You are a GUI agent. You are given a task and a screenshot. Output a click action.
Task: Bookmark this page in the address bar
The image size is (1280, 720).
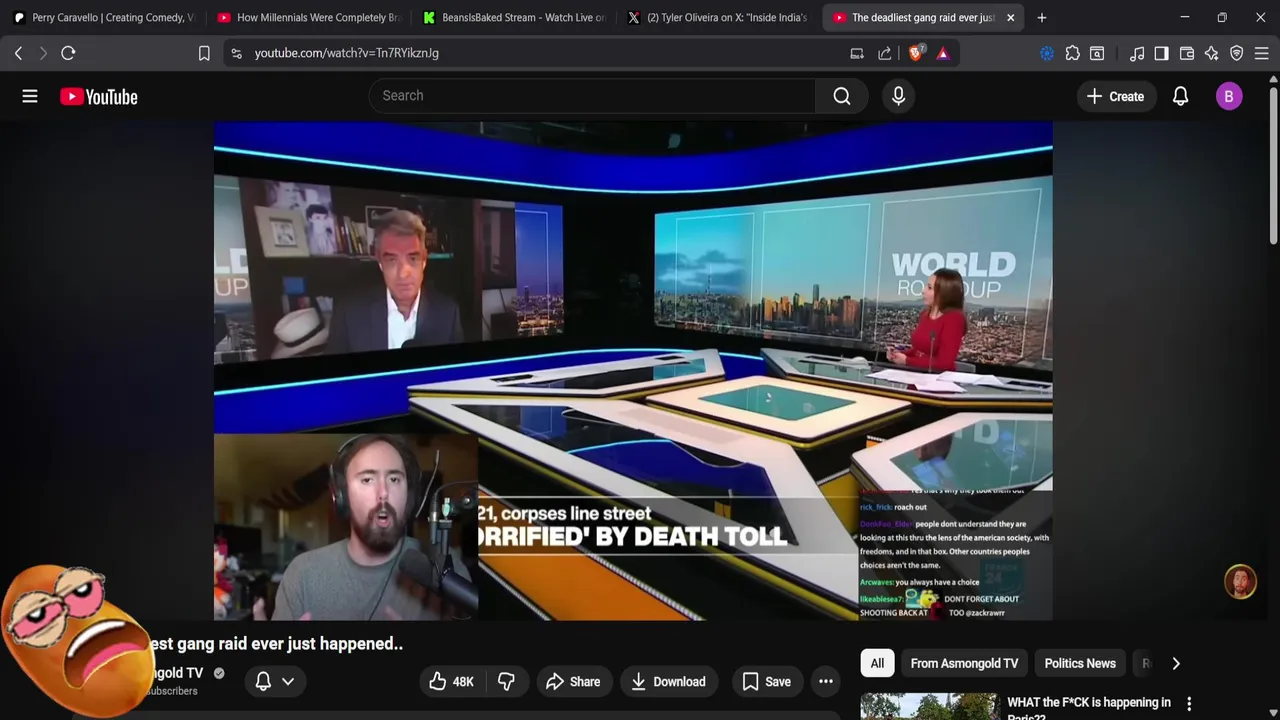tap(204, 53)
